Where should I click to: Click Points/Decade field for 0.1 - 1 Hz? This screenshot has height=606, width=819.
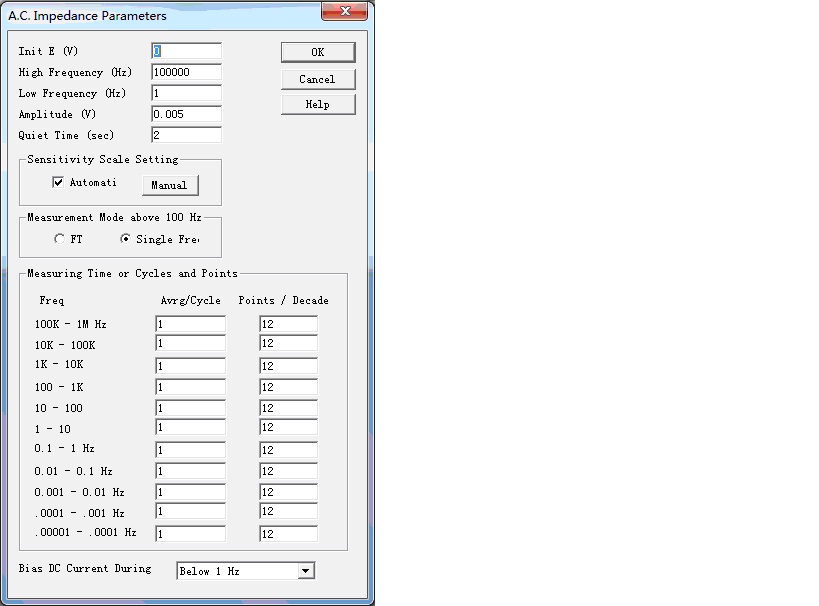288,450
